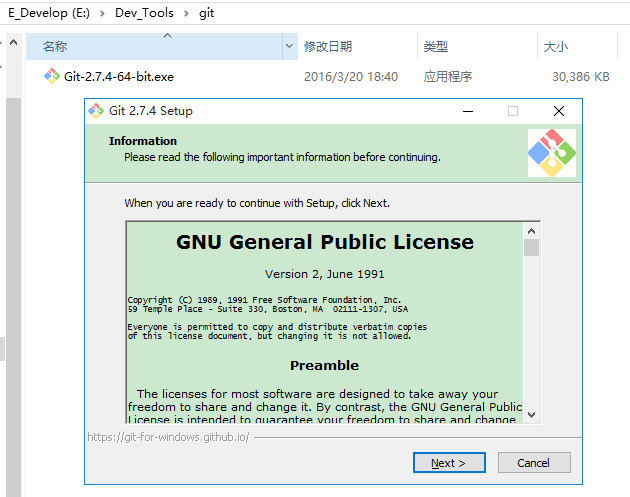Viewport: 630px width, 497px height.
Task: Expand the chevron after Dev_Tools breadcrumb
Action: point(186,13)
